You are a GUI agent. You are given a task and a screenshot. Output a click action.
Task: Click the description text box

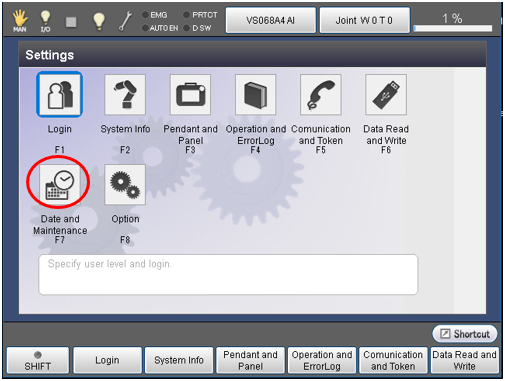coord(228,274)
